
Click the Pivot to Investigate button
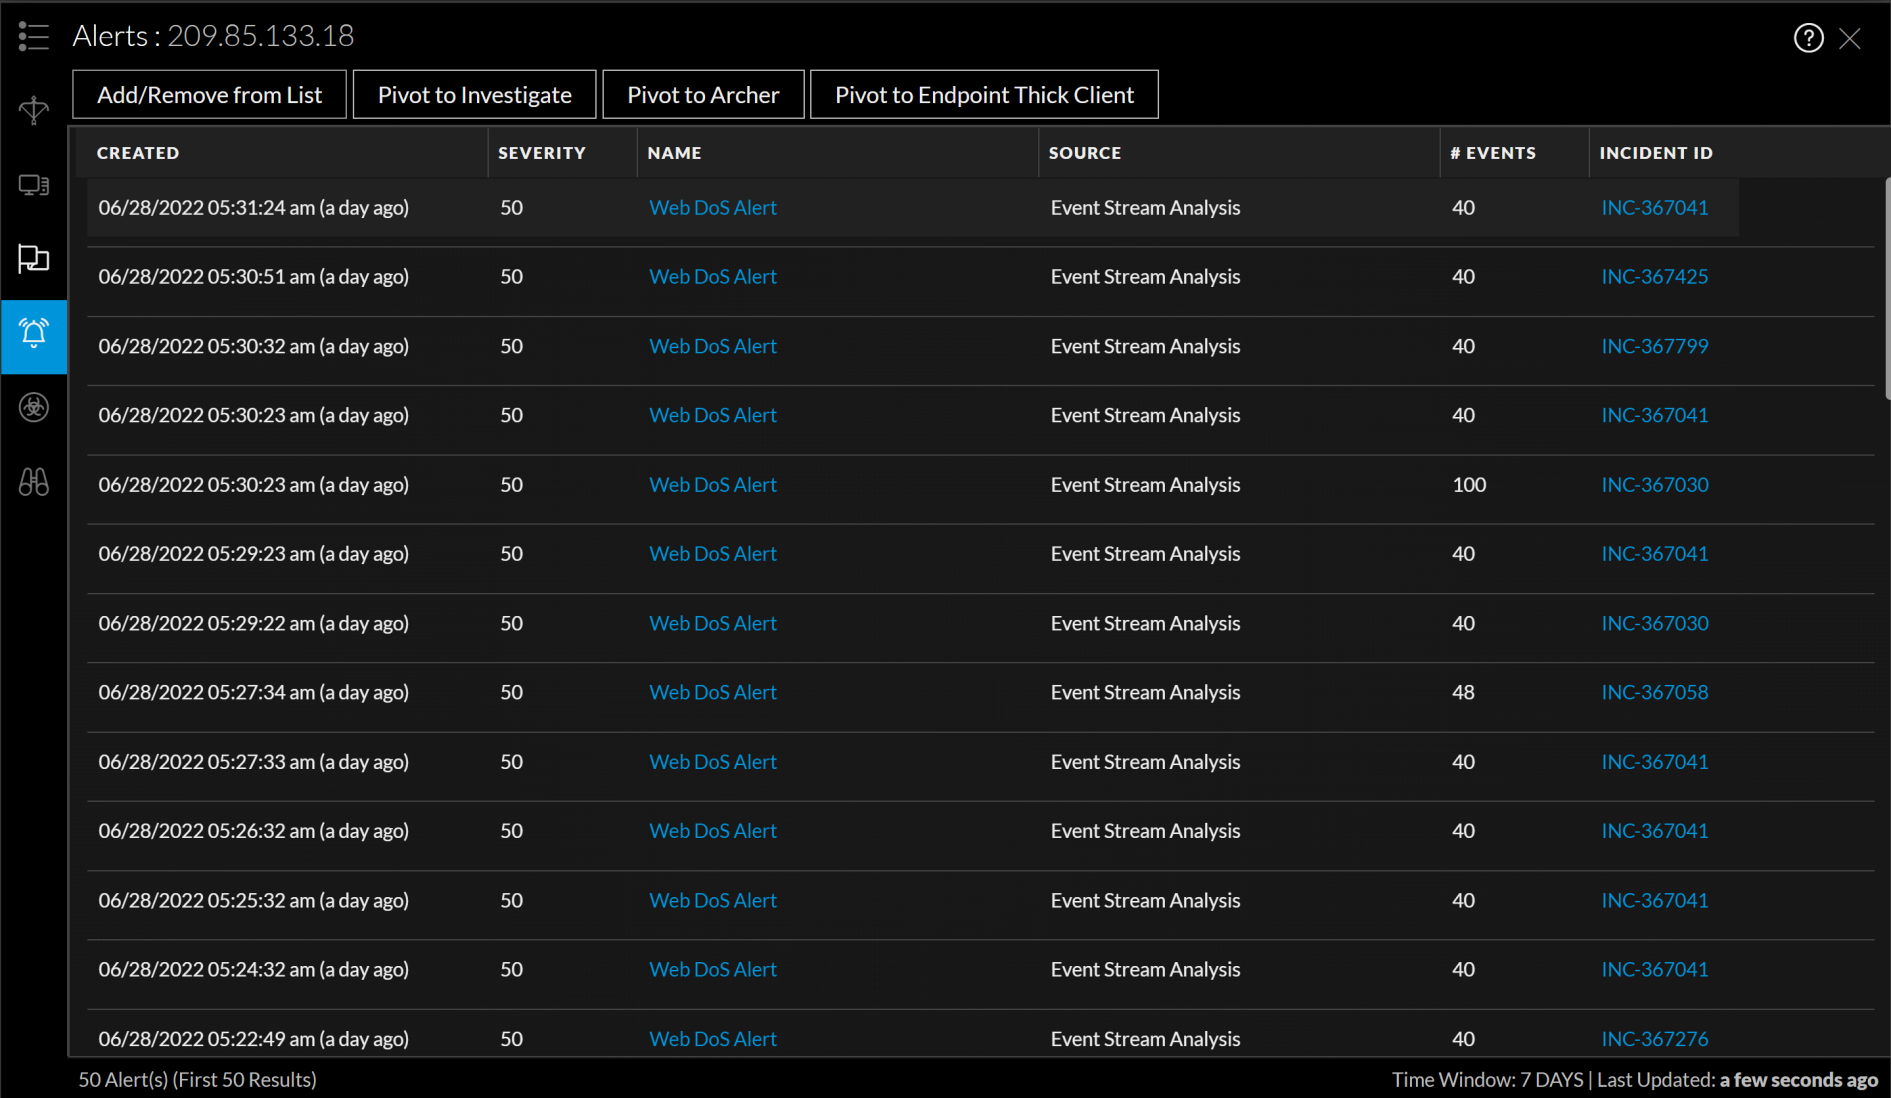pos(474,94)
